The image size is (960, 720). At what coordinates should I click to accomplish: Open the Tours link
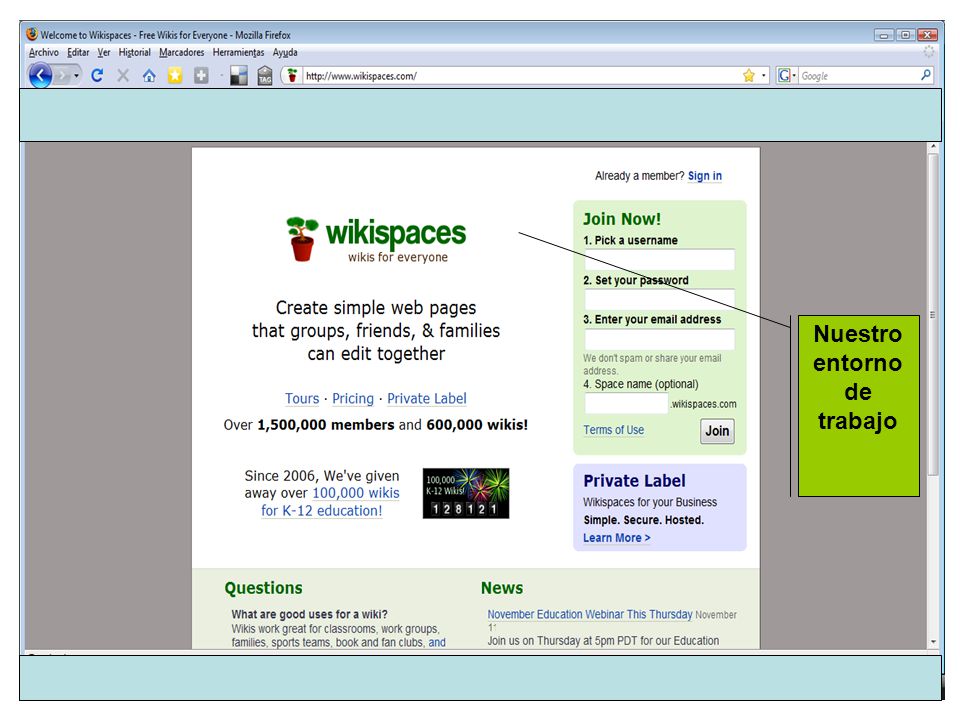pyautogui.click(x=302, y=399)
